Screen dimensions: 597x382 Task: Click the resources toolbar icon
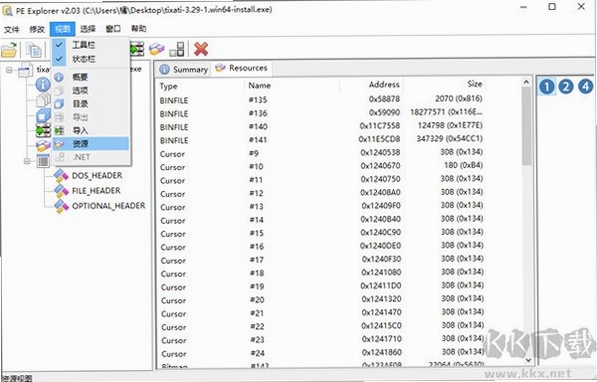tap(156, 49)
